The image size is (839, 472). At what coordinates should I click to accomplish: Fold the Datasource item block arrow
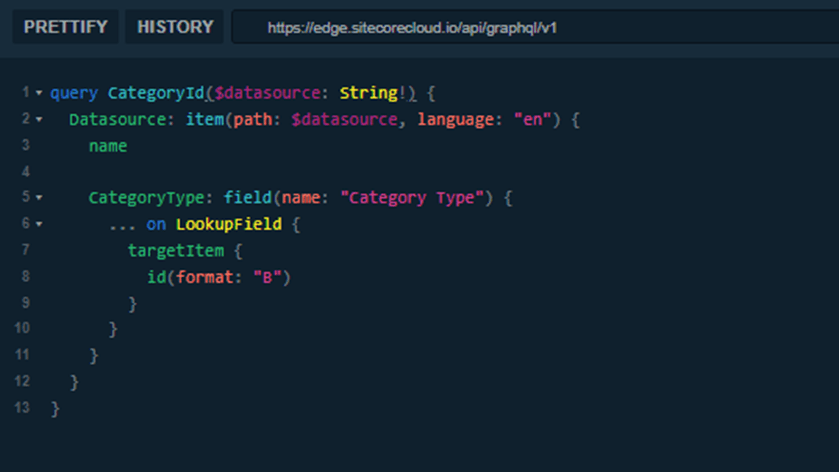(39, 119)
